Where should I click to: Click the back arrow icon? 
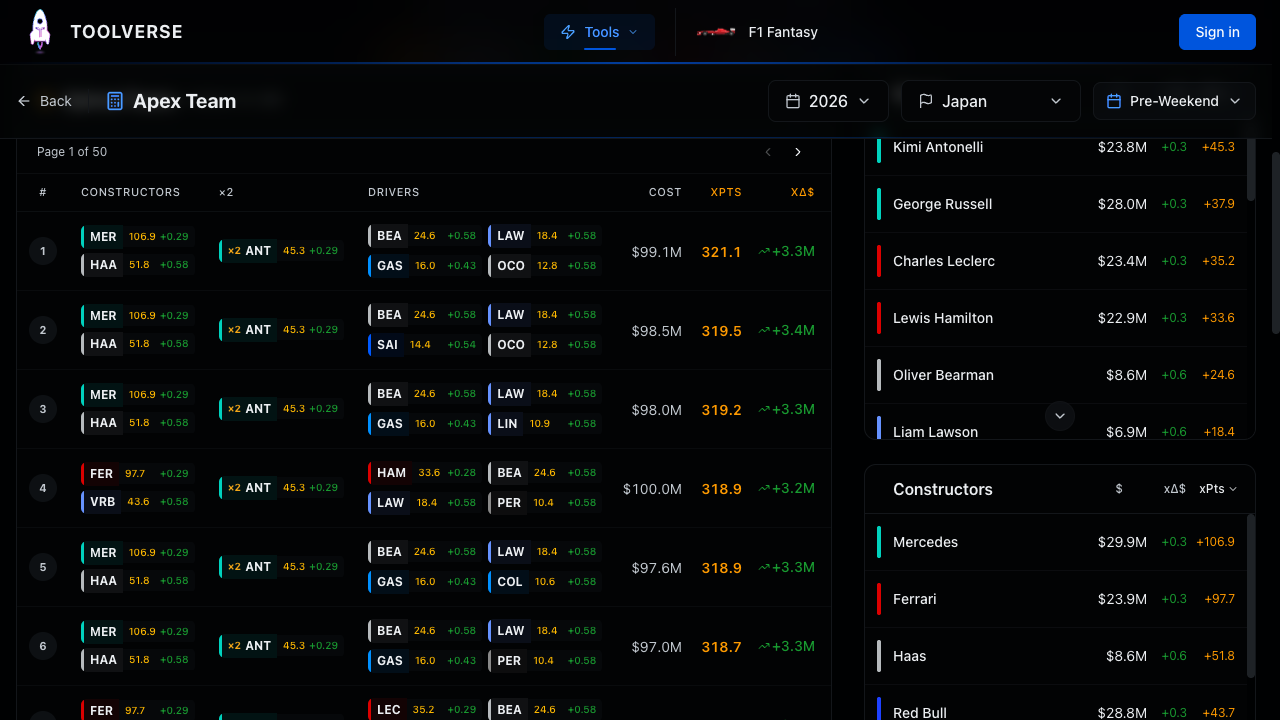tap(24, 101)
